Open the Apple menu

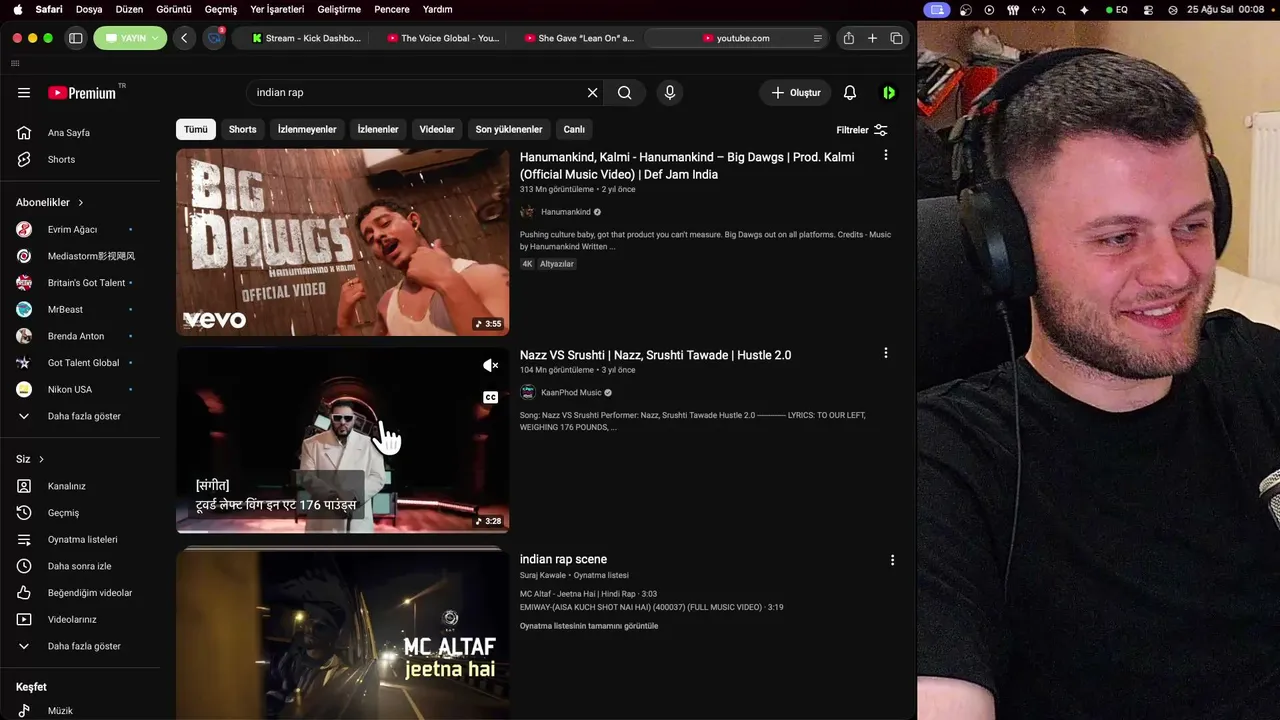click(x=17, y=9)
